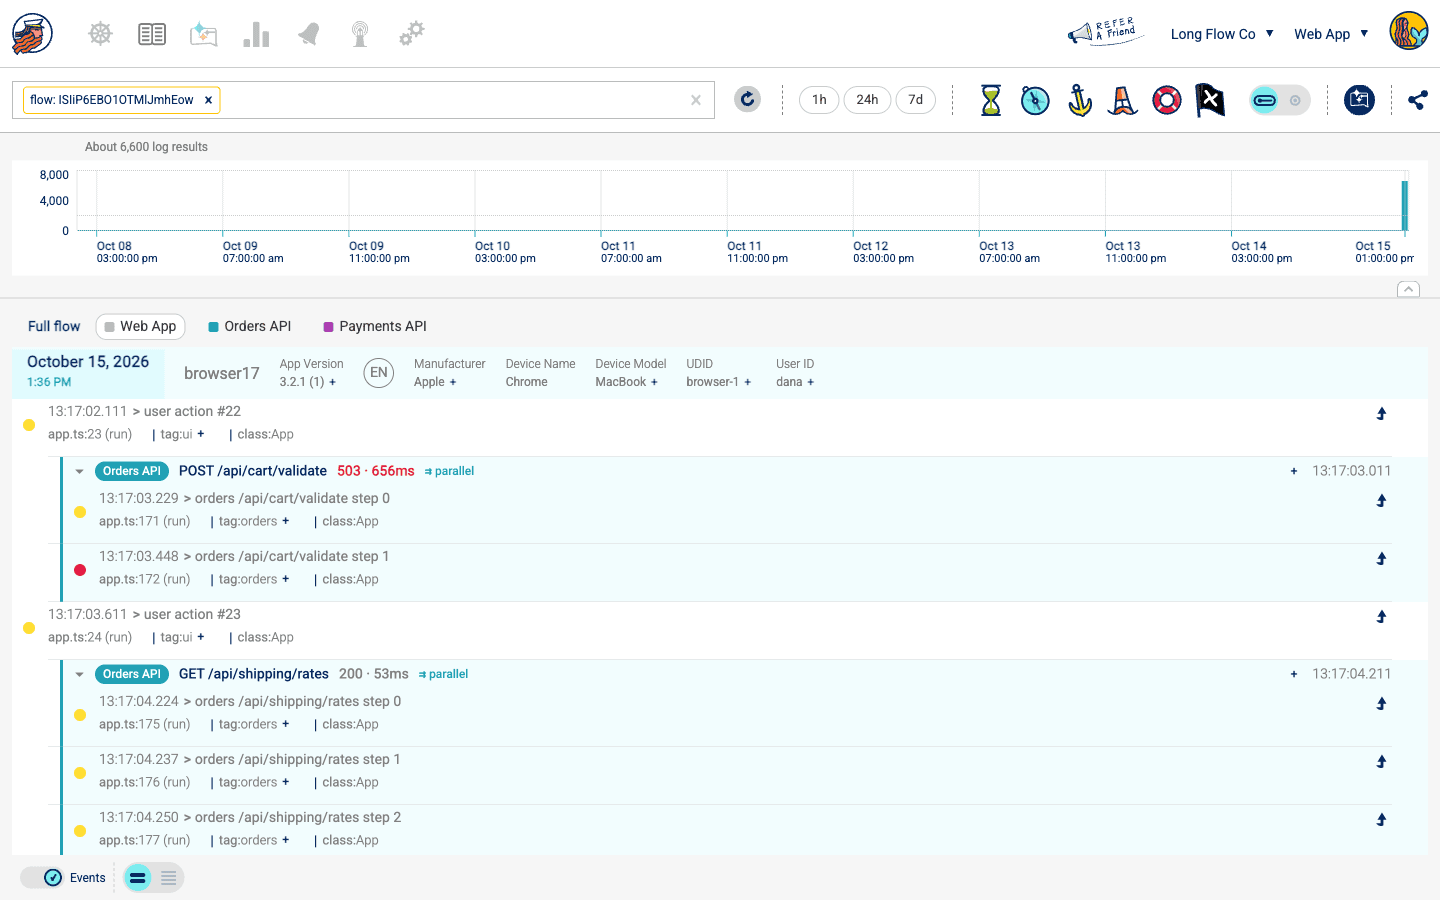Clear the search field with the X
The width and height of the screenshot is (1440, 900).
point(696,100)
